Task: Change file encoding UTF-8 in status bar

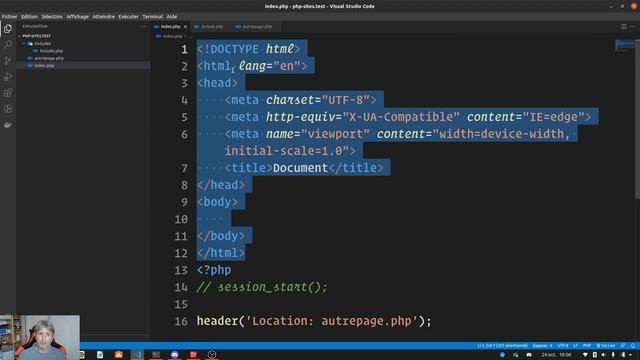Action: pyautogui.click(x=563, y=346)
